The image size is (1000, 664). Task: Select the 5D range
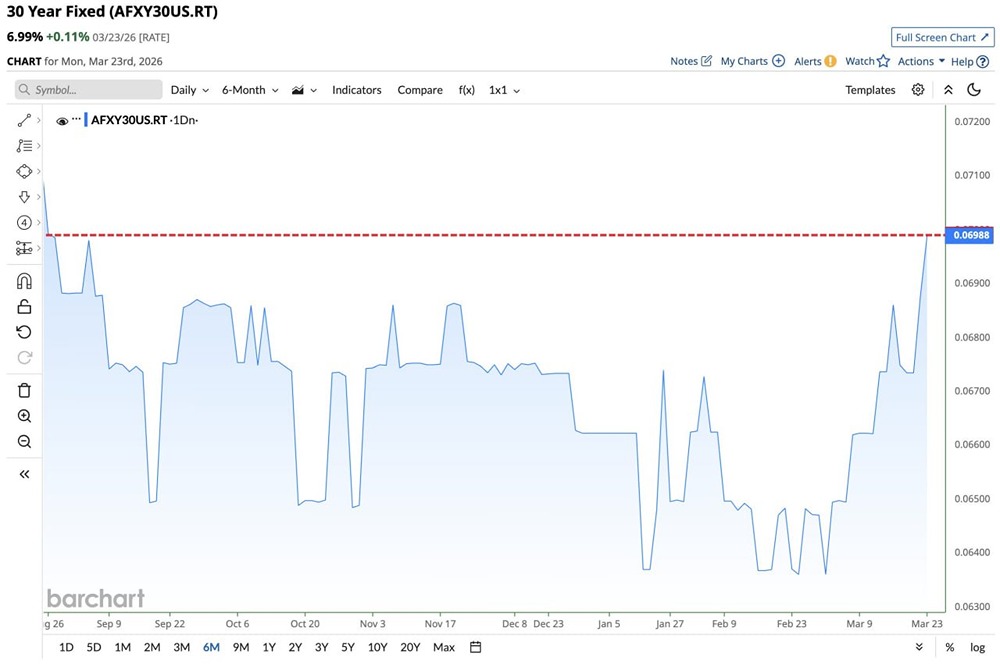pos(94,647)
